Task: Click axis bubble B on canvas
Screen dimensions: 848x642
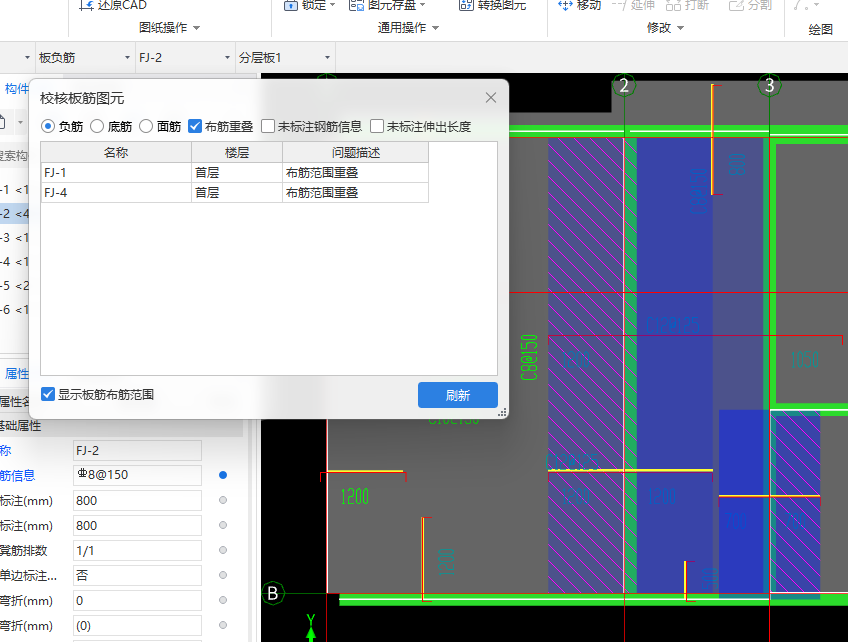Action: pyautogui.click(x=273, y=593)
